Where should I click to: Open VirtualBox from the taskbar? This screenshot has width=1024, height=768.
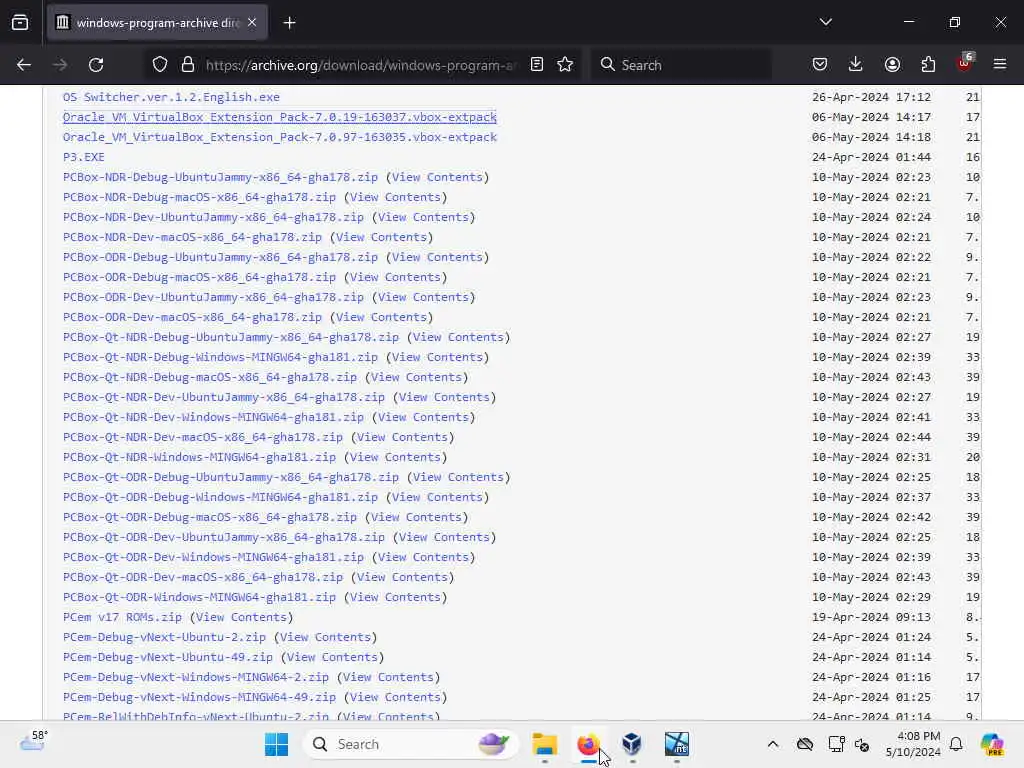point(632,744)
